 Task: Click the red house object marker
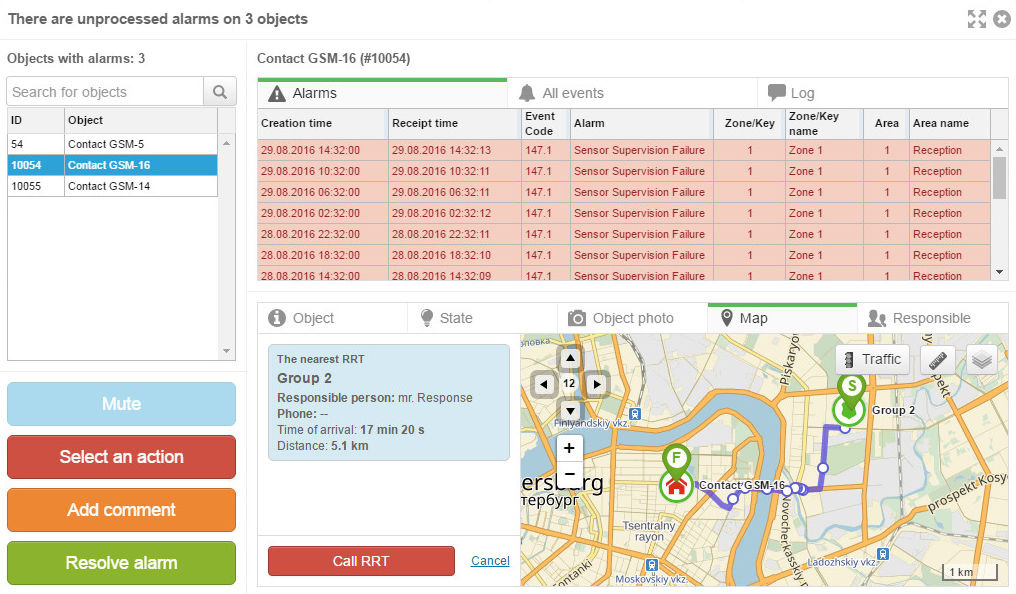click(x=676, y=485)
